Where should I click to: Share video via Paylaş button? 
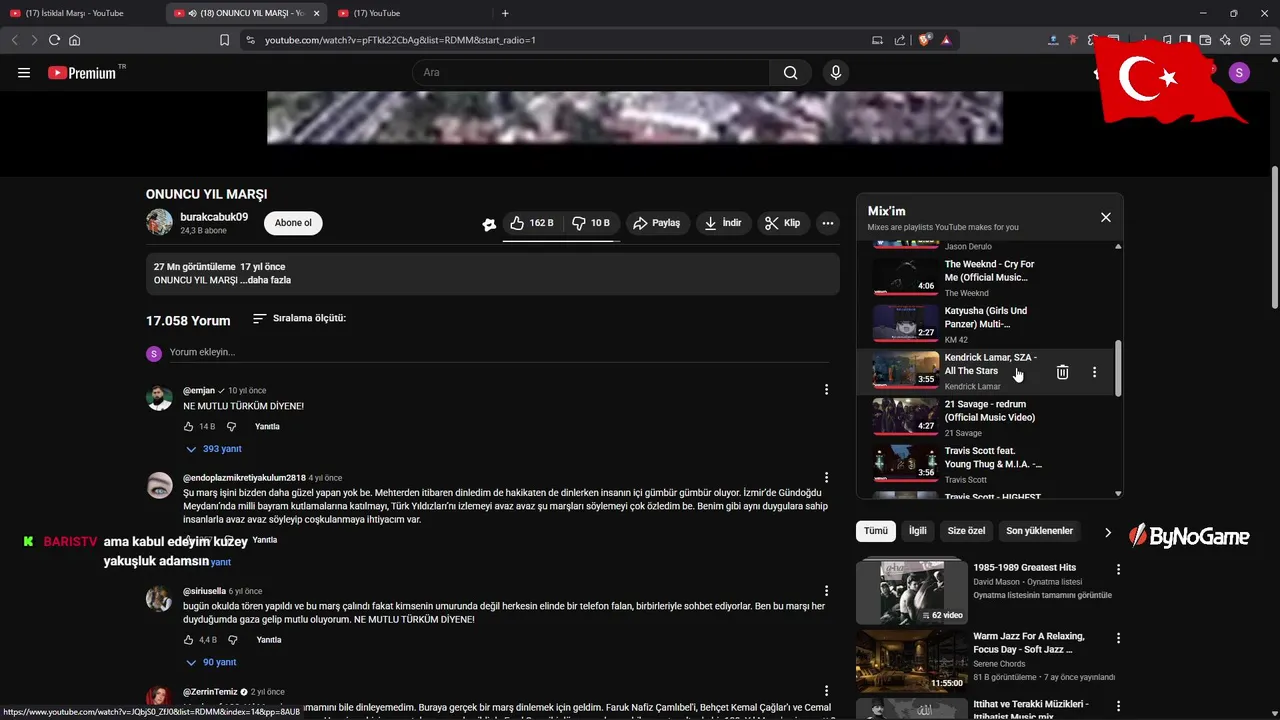(657, 223)
